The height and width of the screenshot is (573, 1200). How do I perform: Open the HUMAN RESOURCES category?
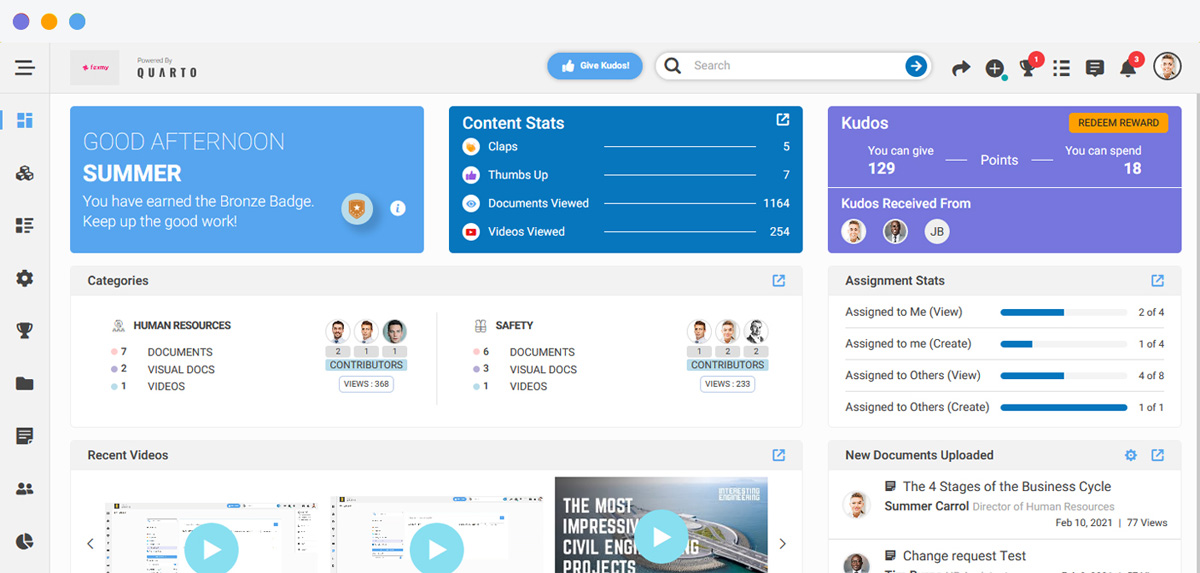click(x=182, y=326)
